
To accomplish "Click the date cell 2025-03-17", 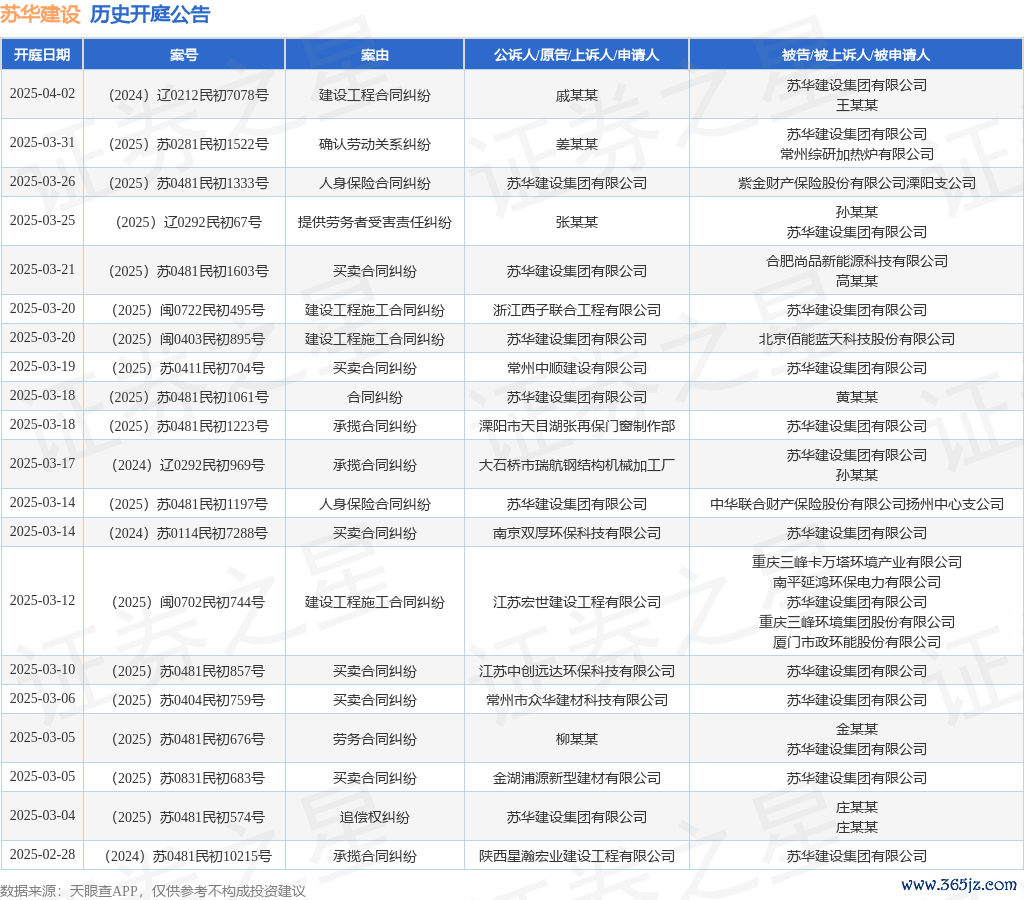I will (x=42, y=464).
